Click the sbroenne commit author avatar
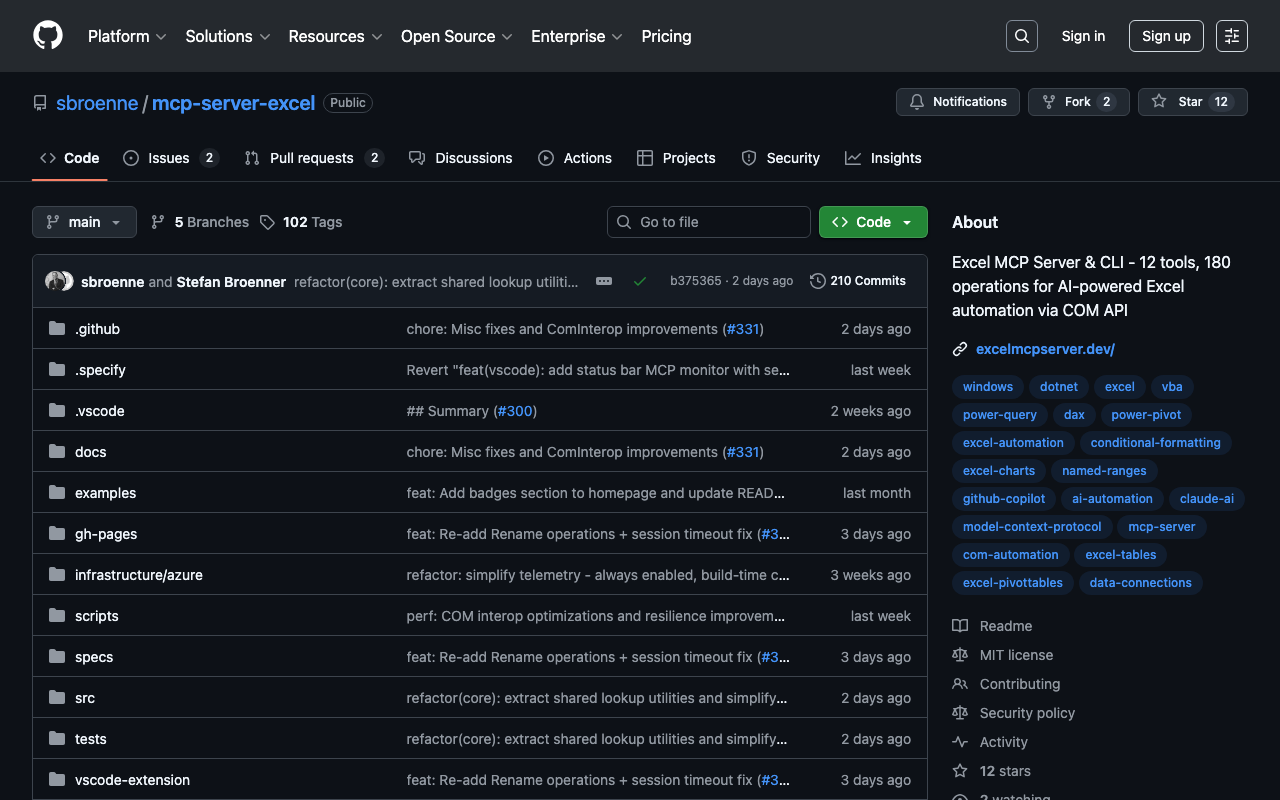Viewport: 1280px width, 800px height. tap(56, 281)
